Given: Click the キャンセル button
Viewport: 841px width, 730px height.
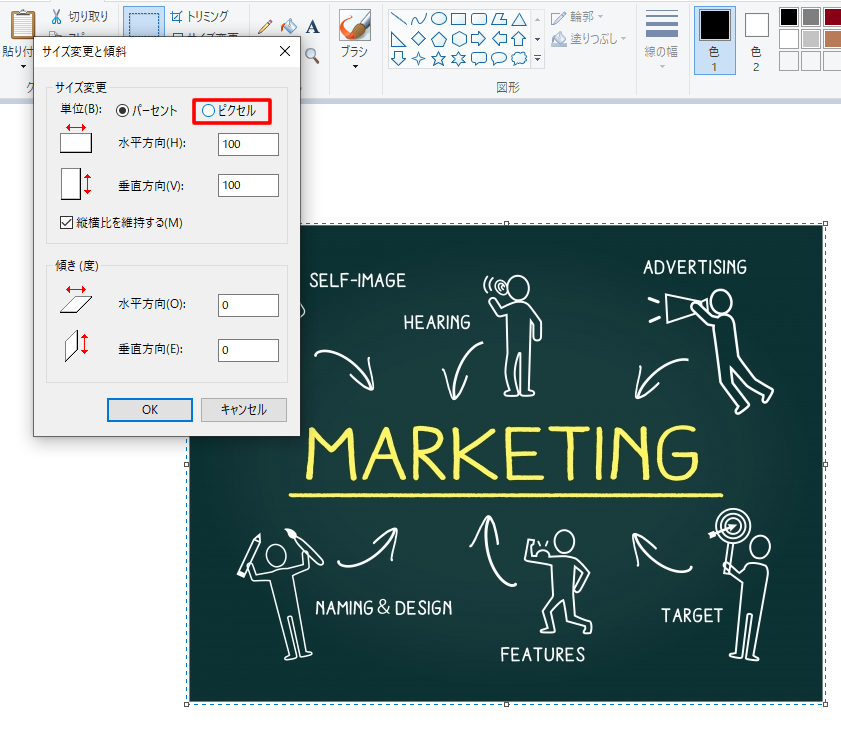Looking at the screenshot, I should click(x=243, y=410).
